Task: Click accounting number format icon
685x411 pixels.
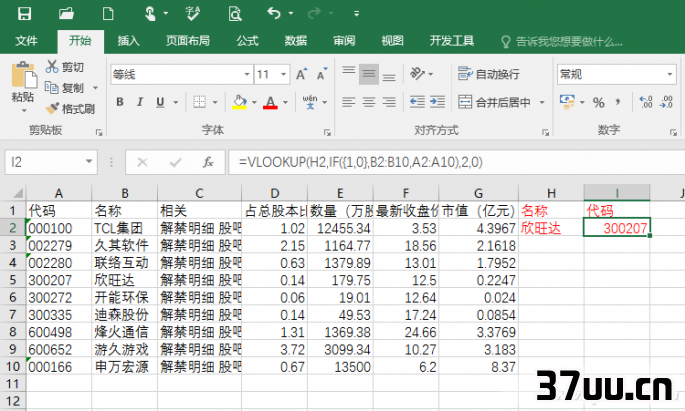Action: (567, 102)
